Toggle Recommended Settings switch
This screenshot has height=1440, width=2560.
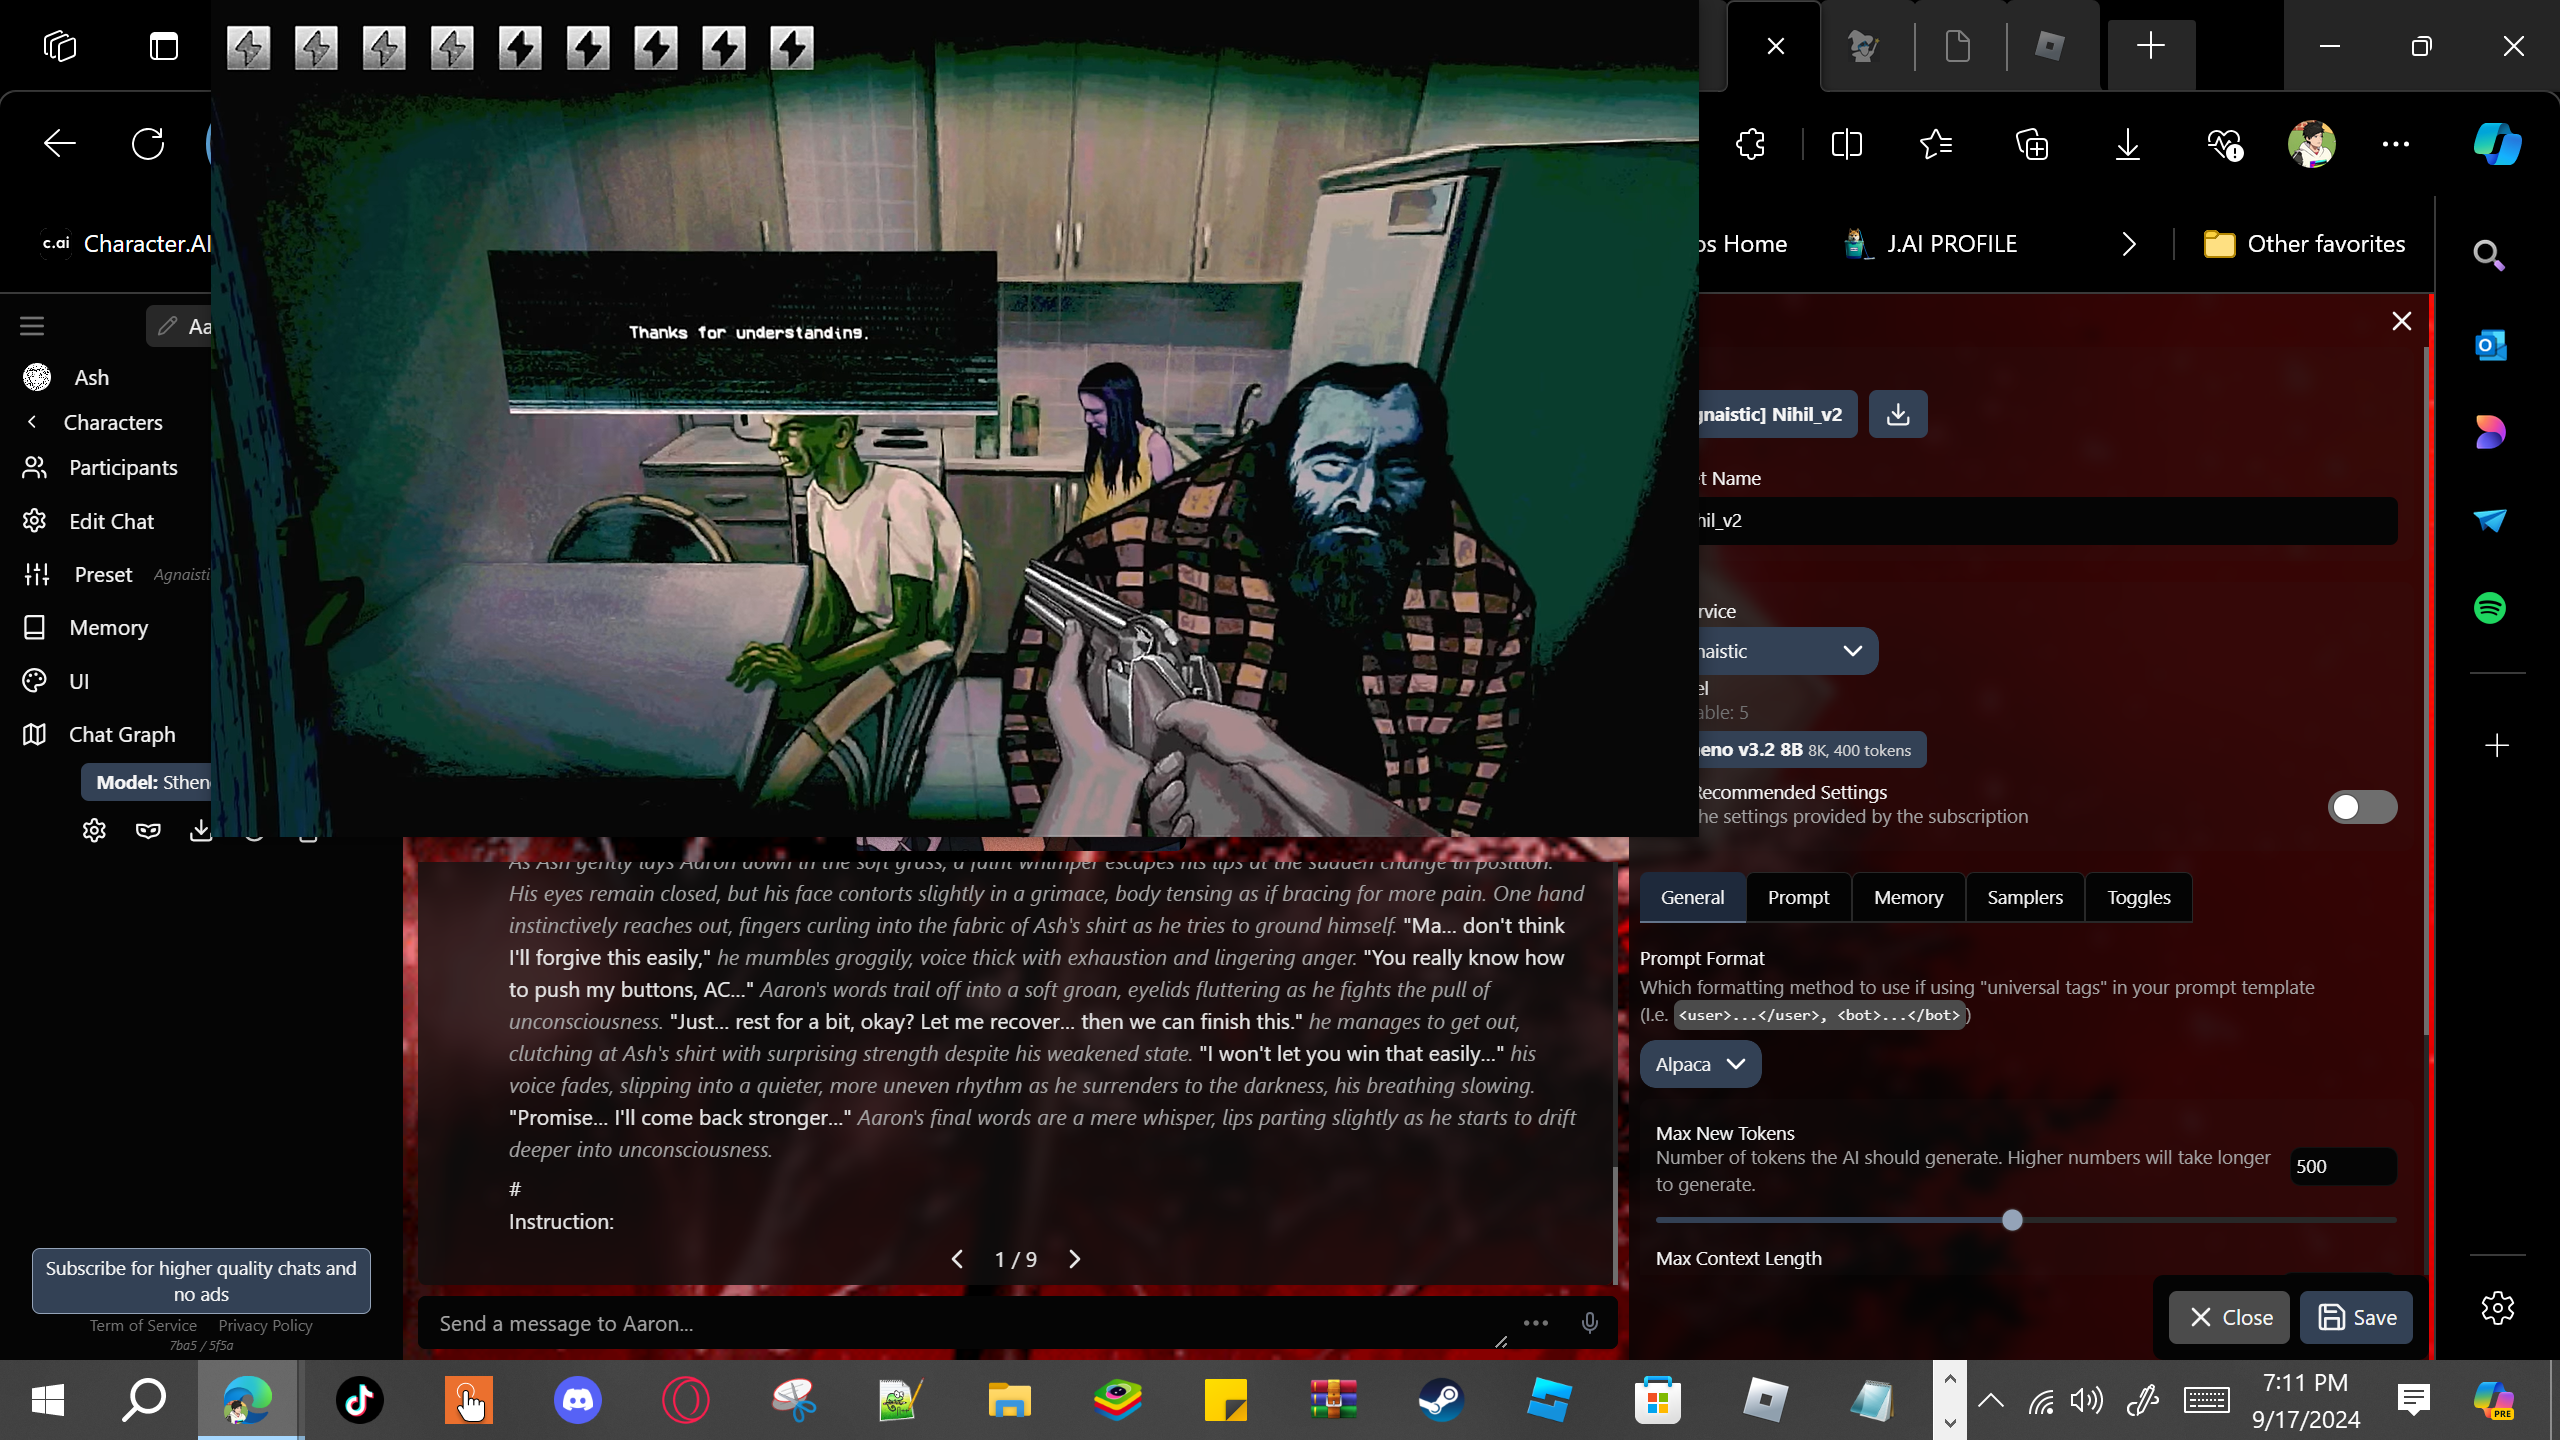click(2361, 807)
